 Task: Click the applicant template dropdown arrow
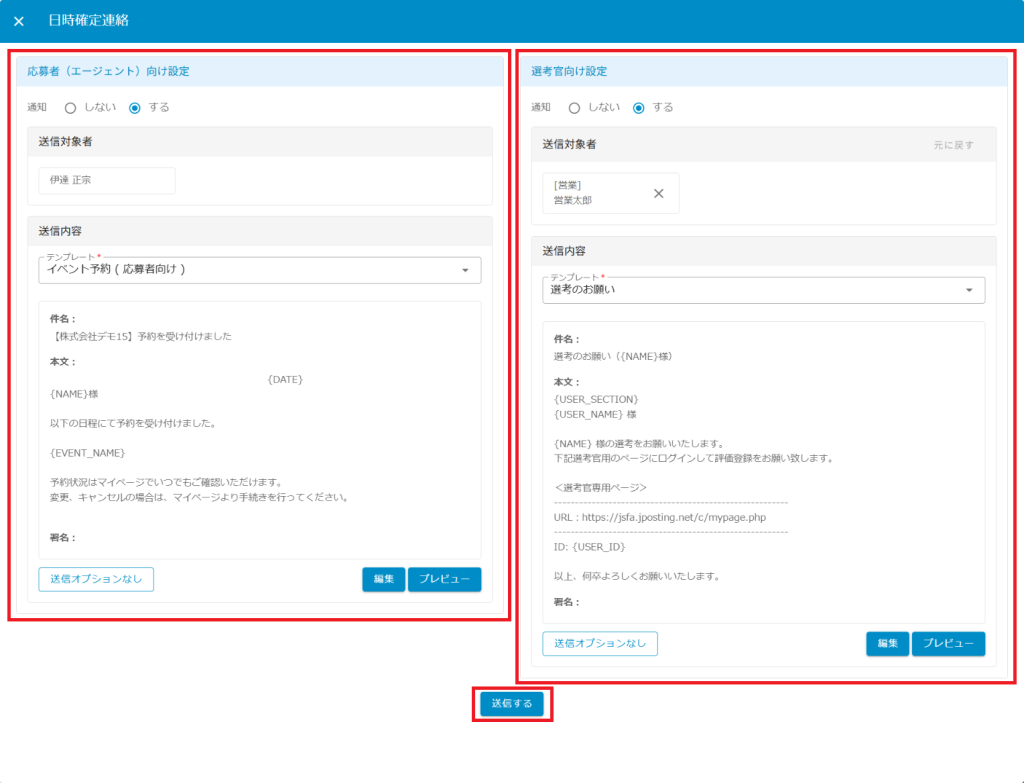465,270
